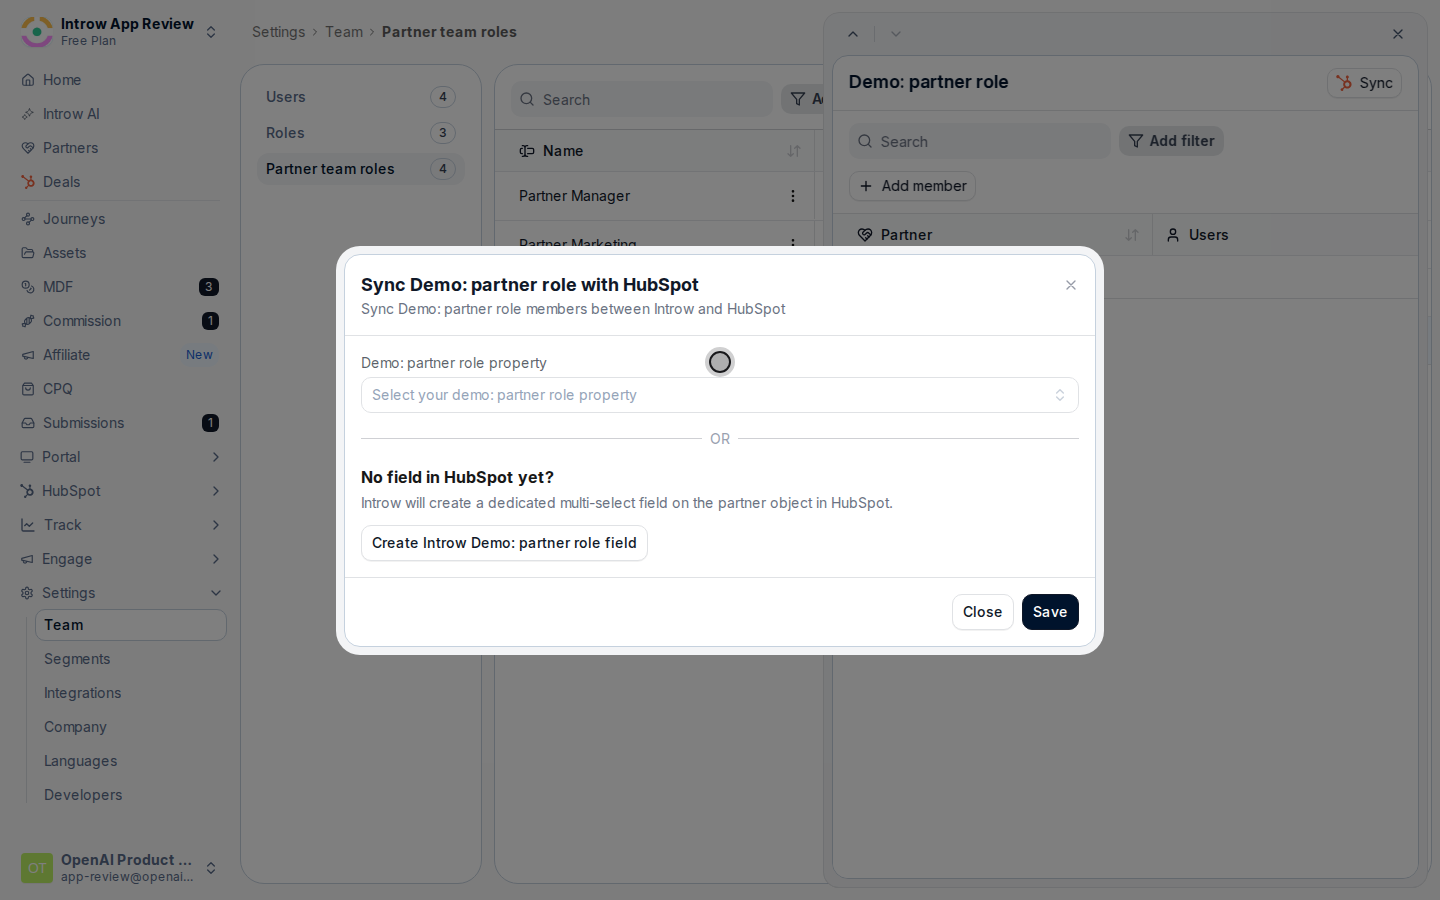Select the Roles tab
The width and height of the screenshot is (1440, 900).
click(360, 133)
